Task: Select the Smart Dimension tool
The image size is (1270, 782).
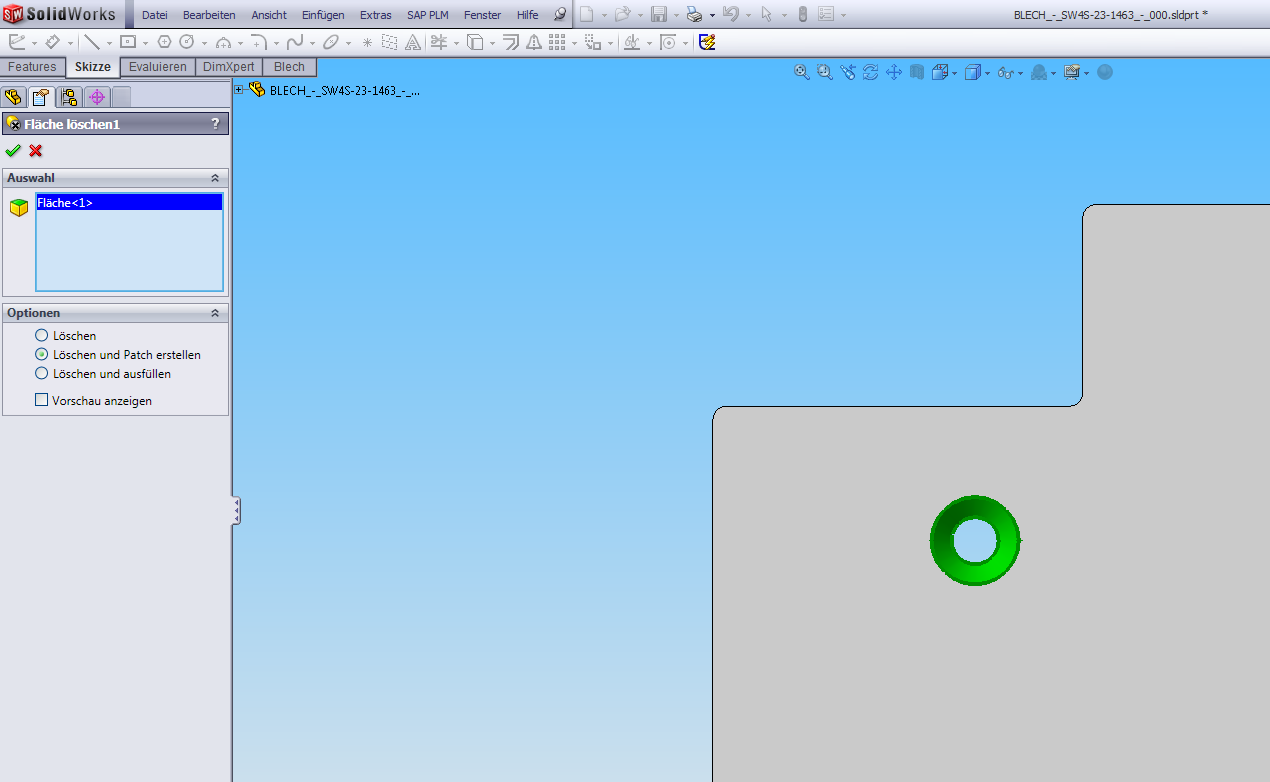Action: point(53,42)
